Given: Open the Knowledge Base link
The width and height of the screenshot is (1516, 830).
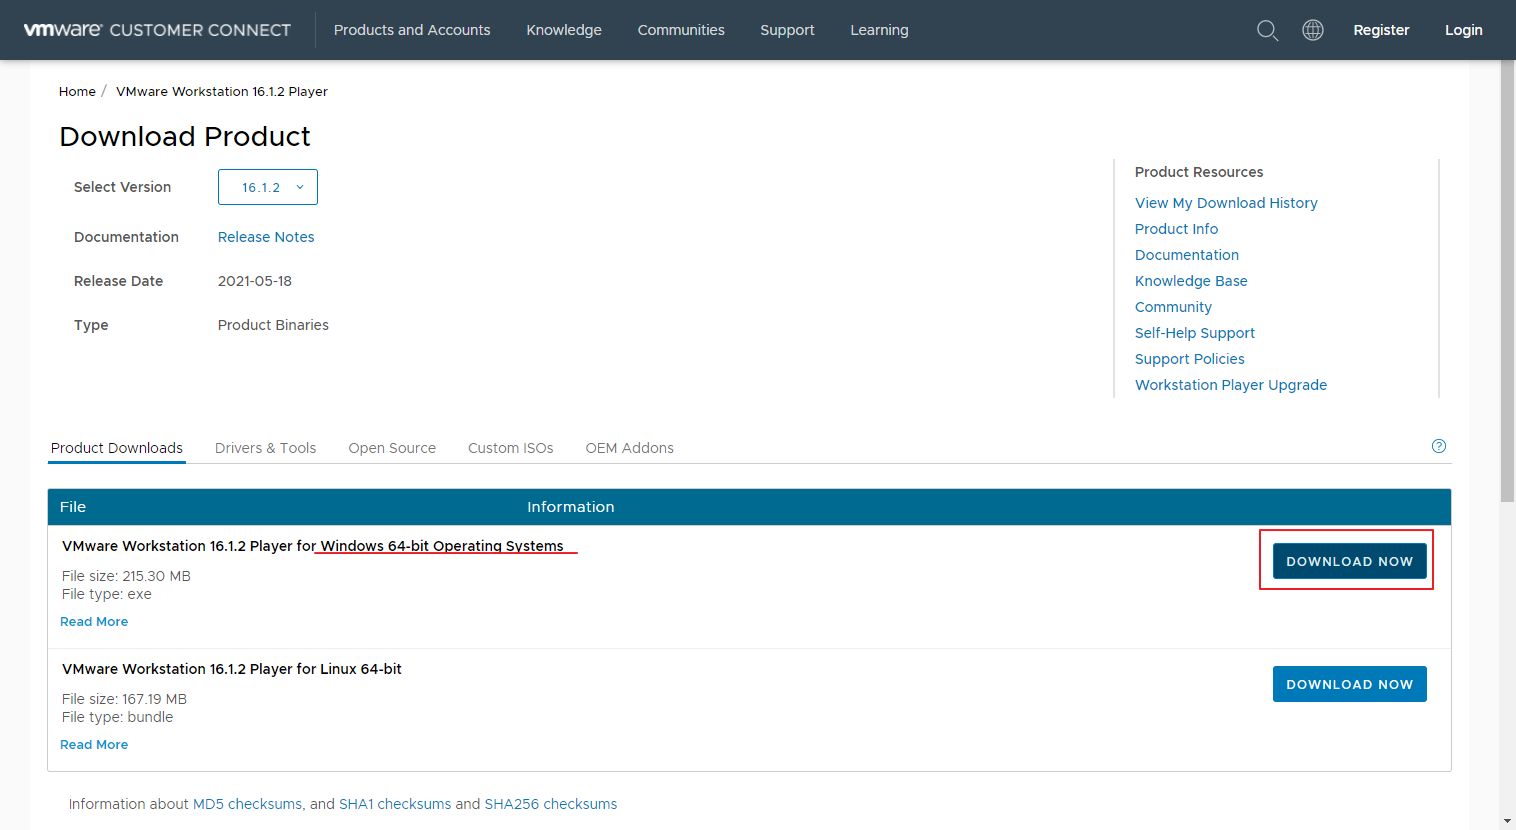Looking at the screenshot, I should tap(1191, 281).
